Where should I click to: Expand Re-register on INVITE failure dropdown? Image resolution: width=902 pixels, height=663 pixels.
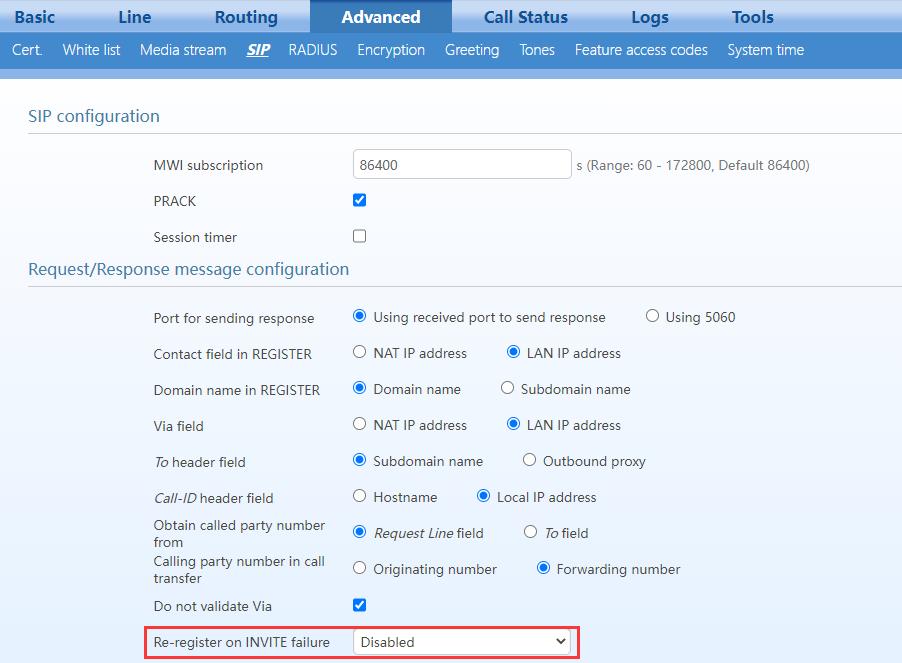(462, 642)
